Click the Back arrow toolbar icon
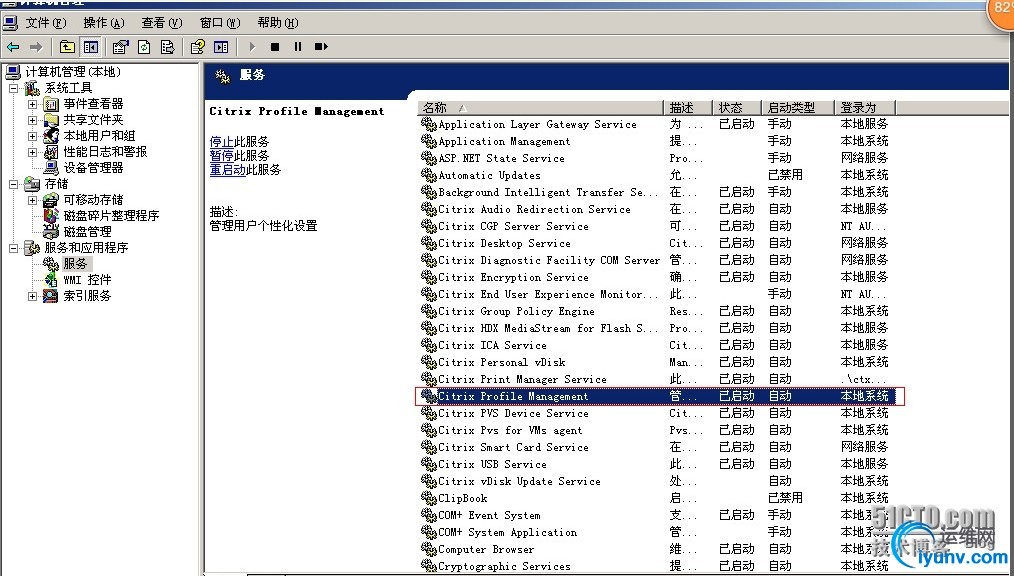Viewport: 1014px width, 576px height. click(13, 47)
